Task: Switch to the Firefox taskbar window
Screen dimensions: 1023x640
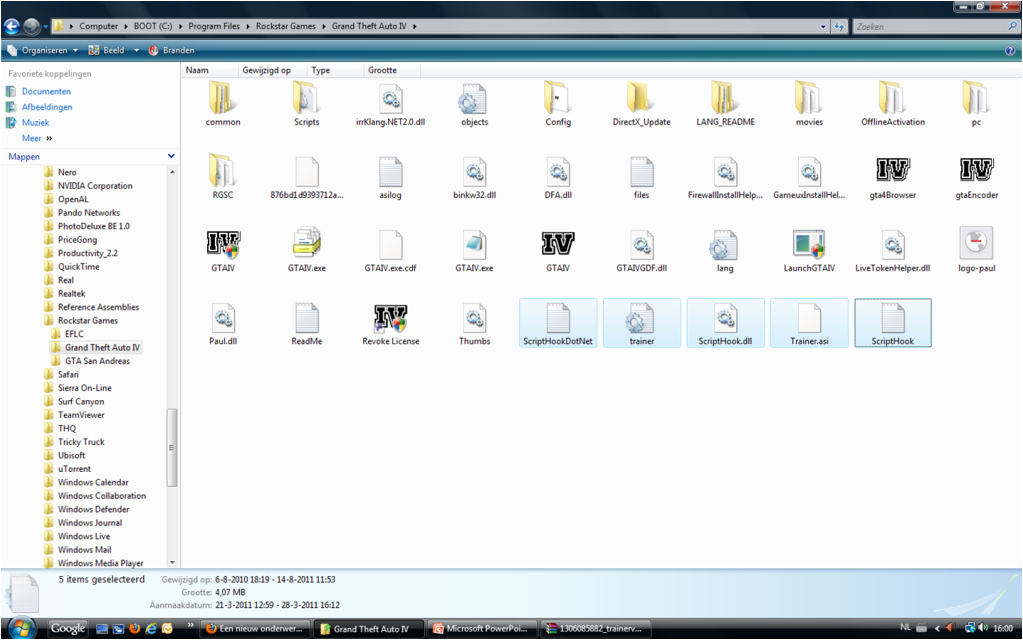Action: [256, 629]
